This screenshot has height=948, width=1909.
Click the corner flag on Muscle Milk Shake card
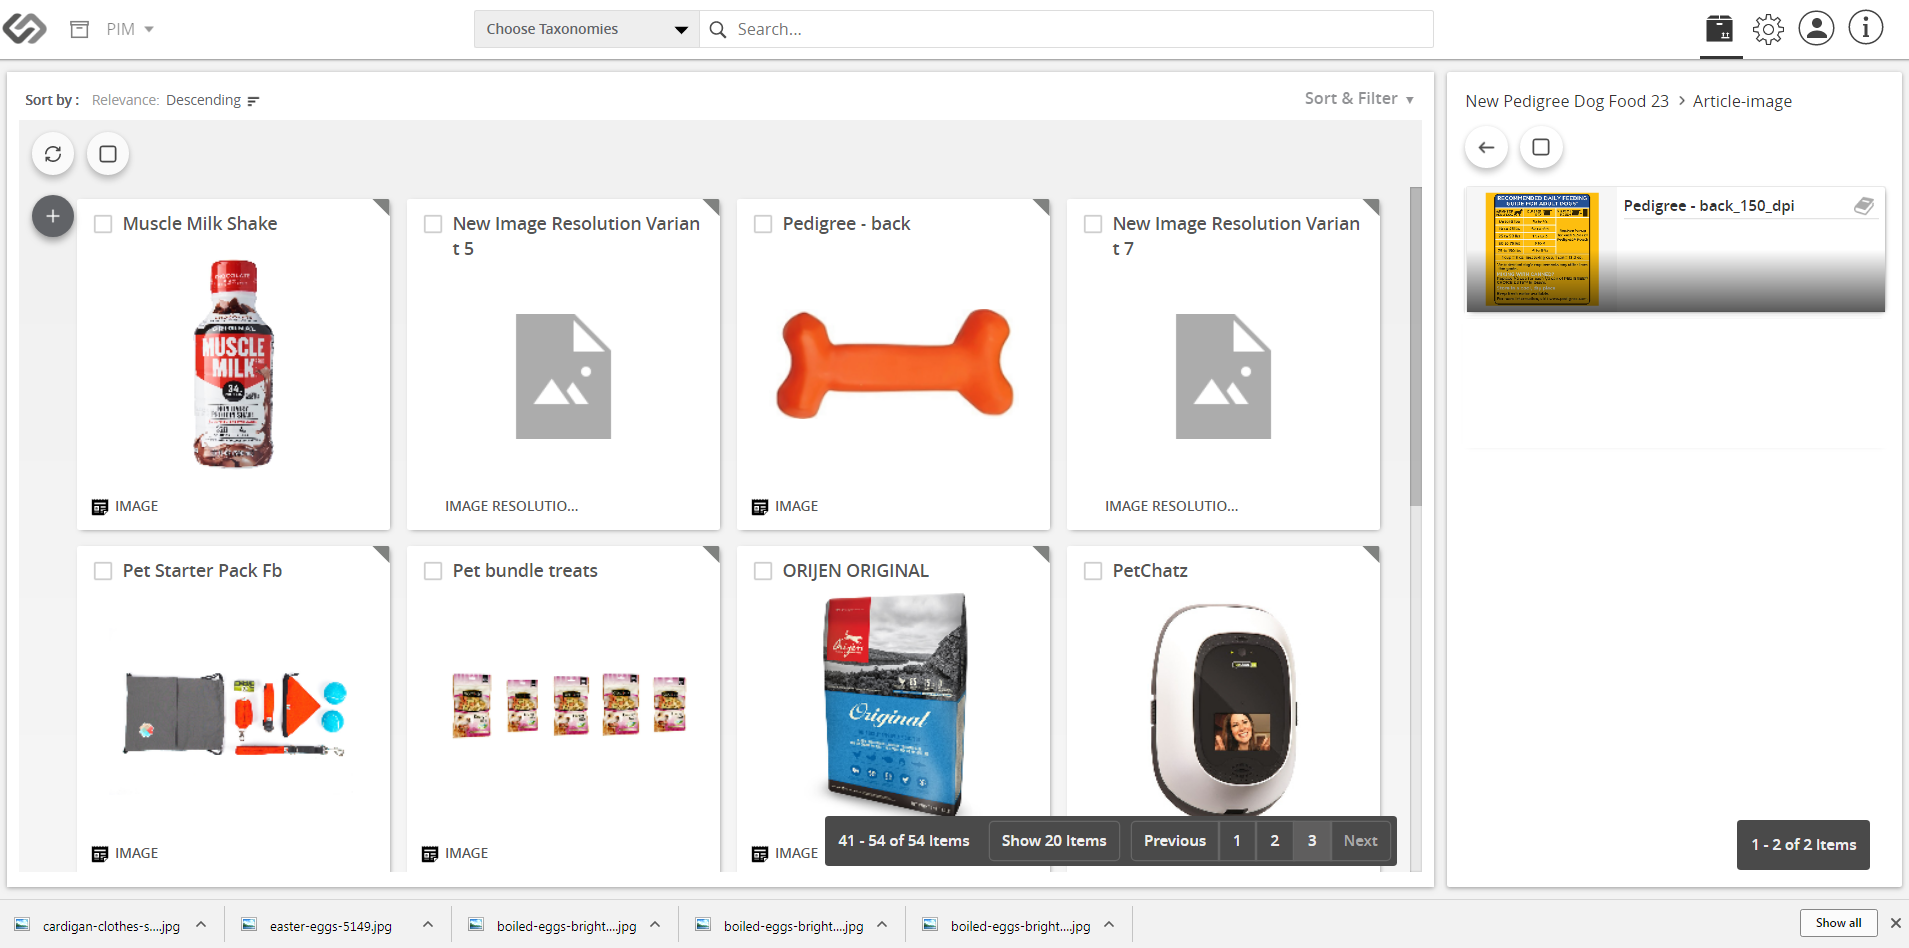382,206
